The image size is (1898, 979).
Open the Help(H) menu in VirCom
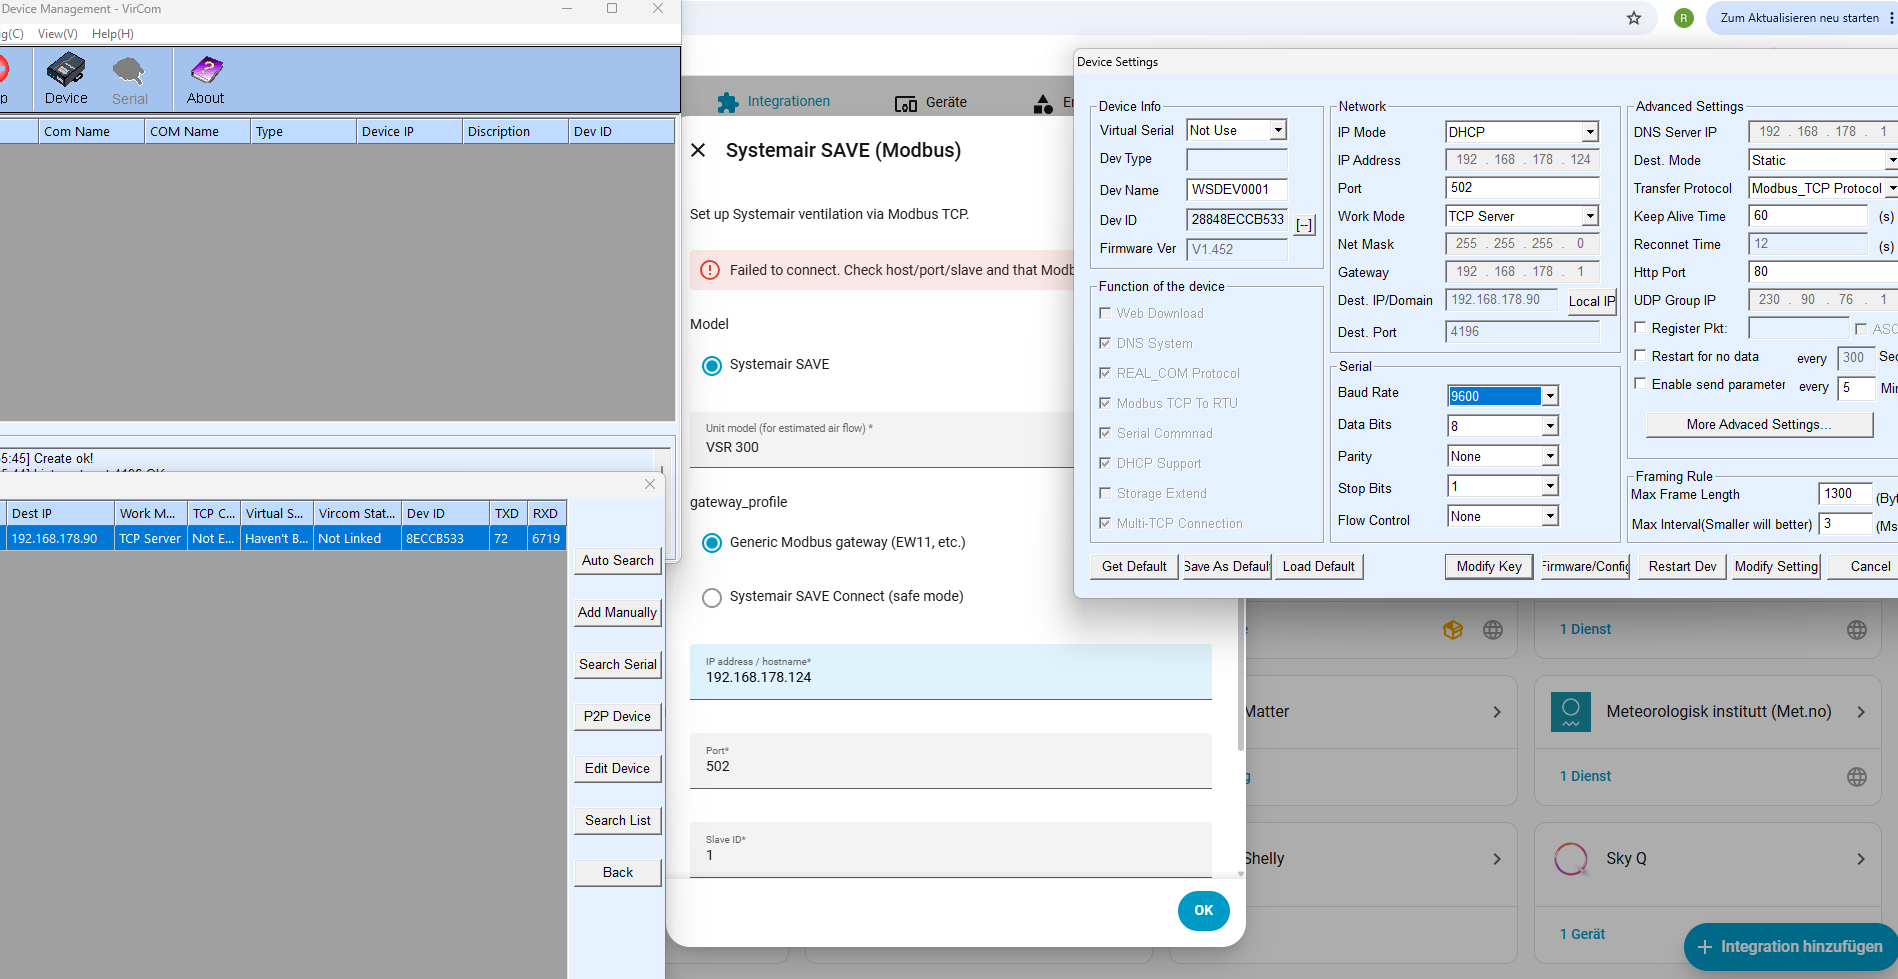pos(113,34)
